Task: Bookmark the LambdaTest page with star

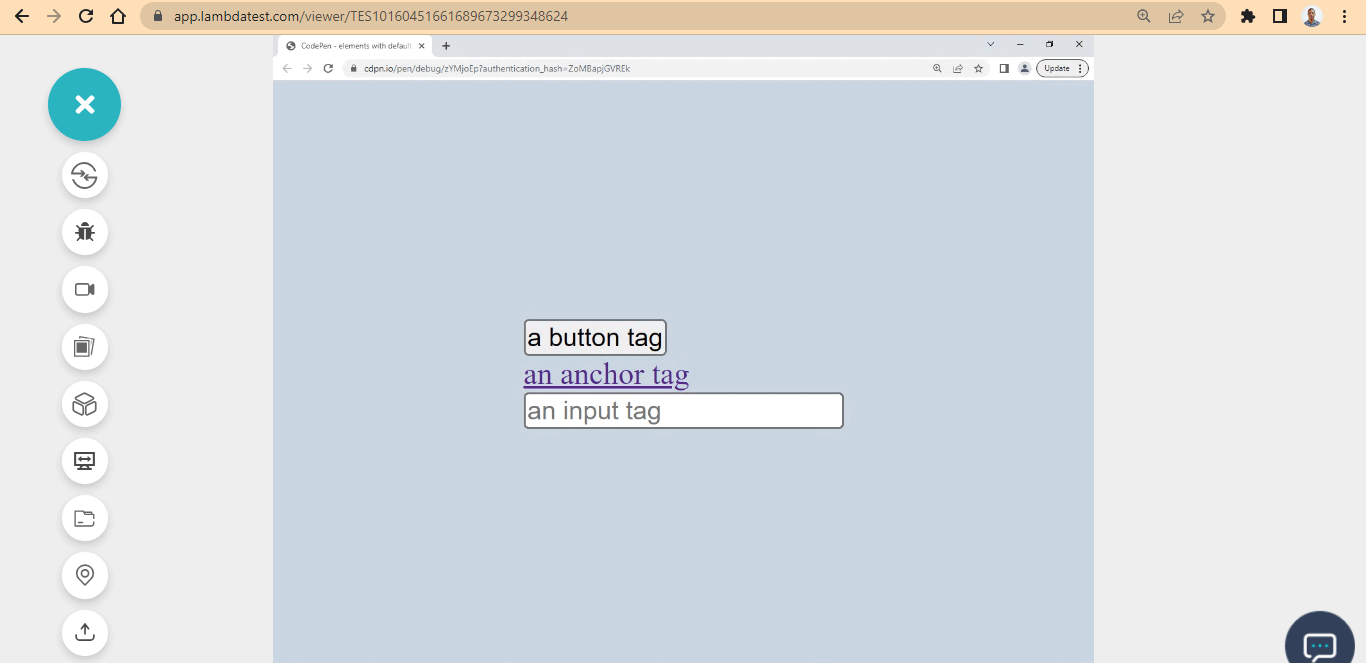Action: [x=1208, y=16]
